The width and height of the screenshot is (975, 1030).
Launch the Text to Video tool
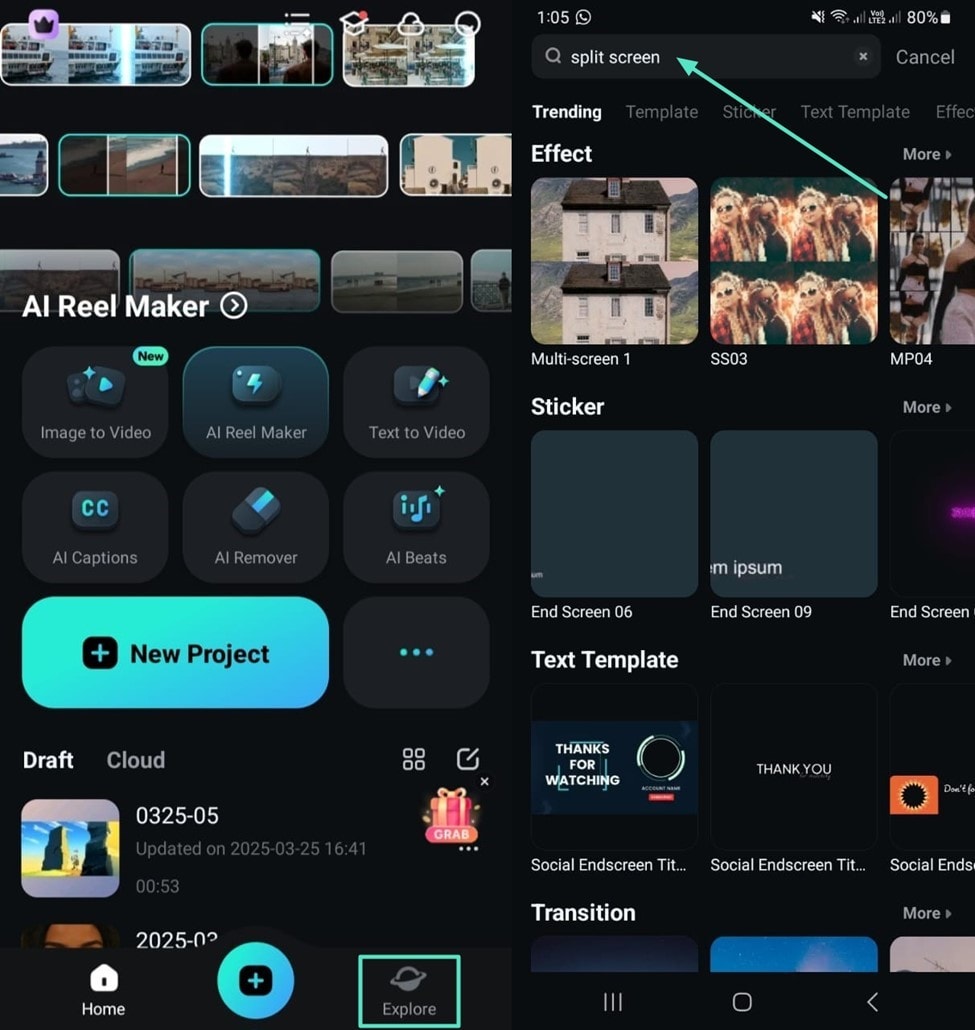click(417, 402)
